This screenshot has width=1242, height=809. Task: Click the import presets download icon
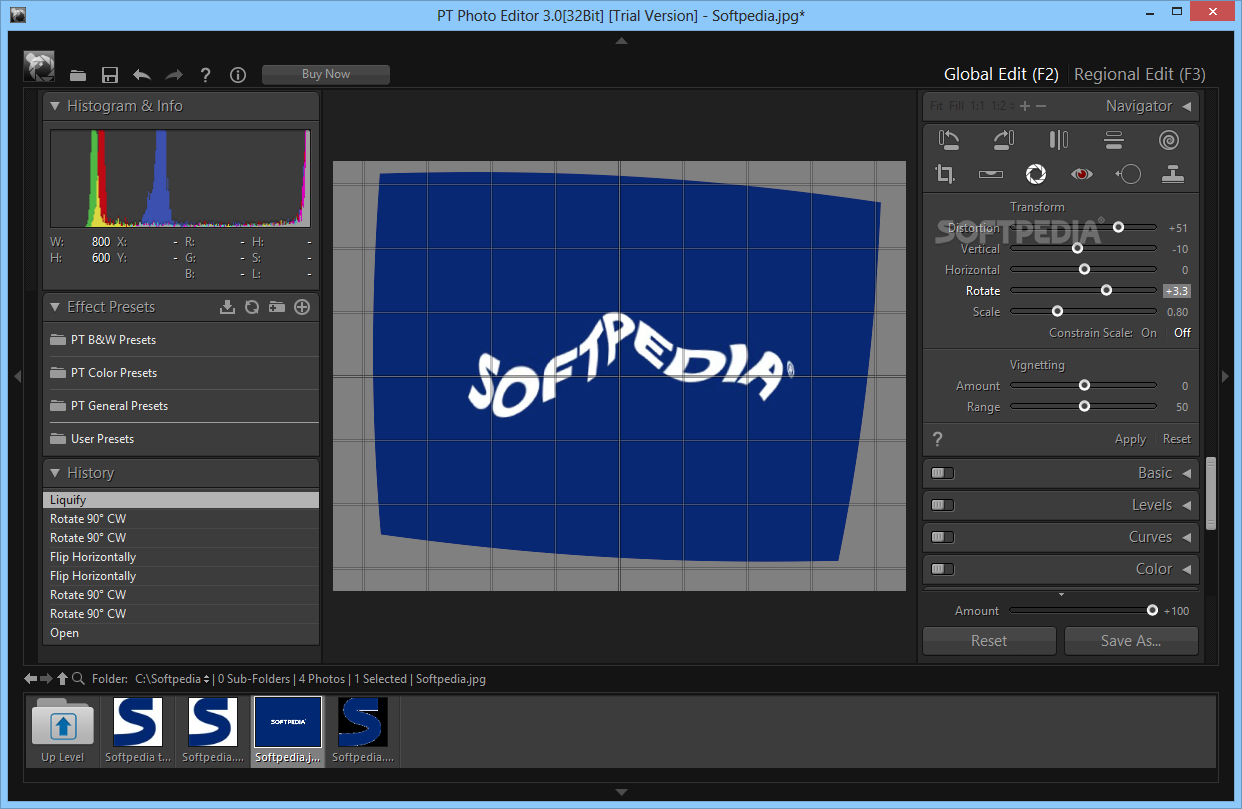click(228, 307)
